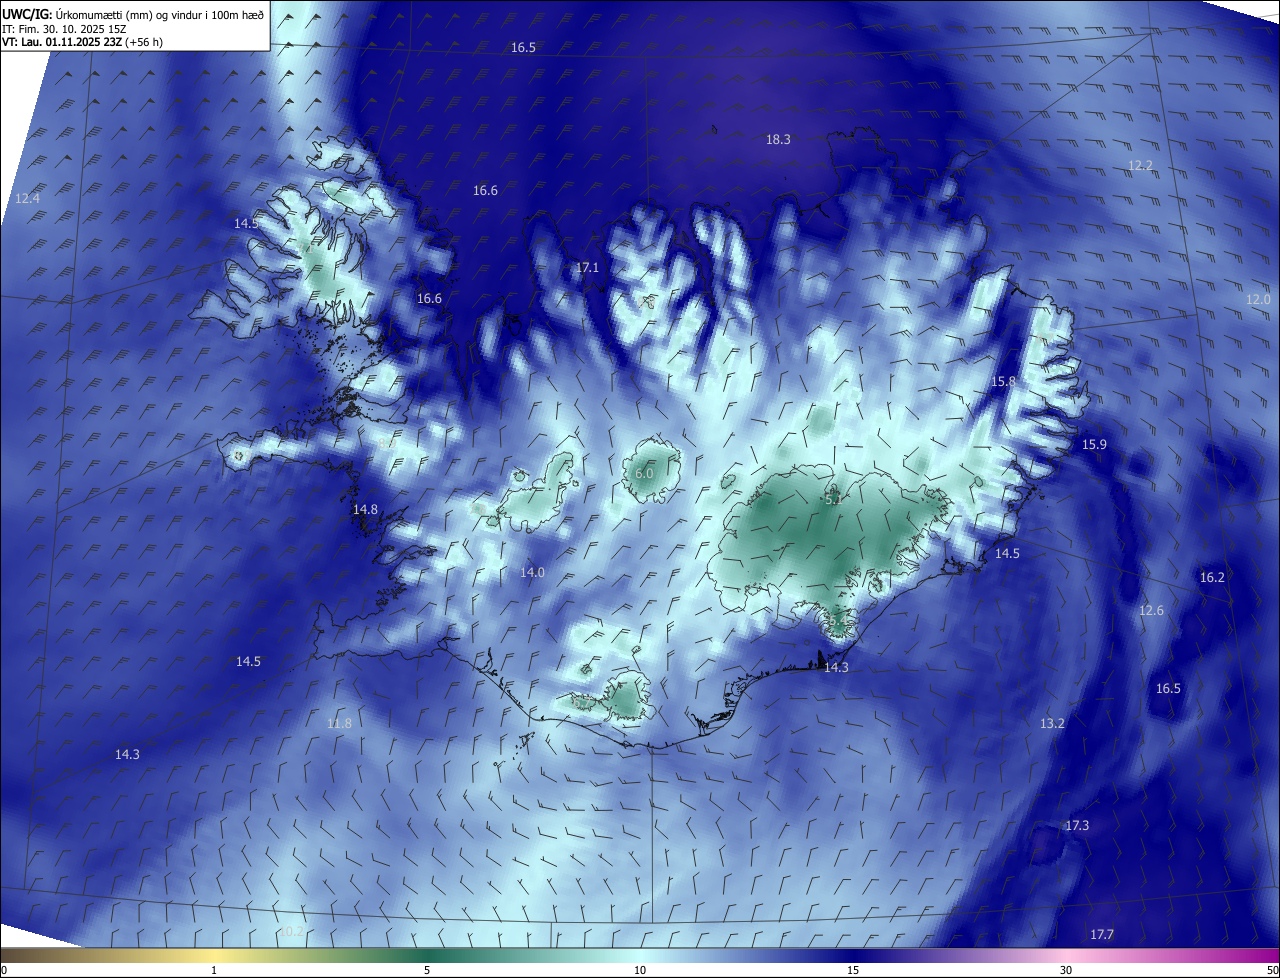
Task: Select the 12.6 value label
Action: coord(1152,611)
